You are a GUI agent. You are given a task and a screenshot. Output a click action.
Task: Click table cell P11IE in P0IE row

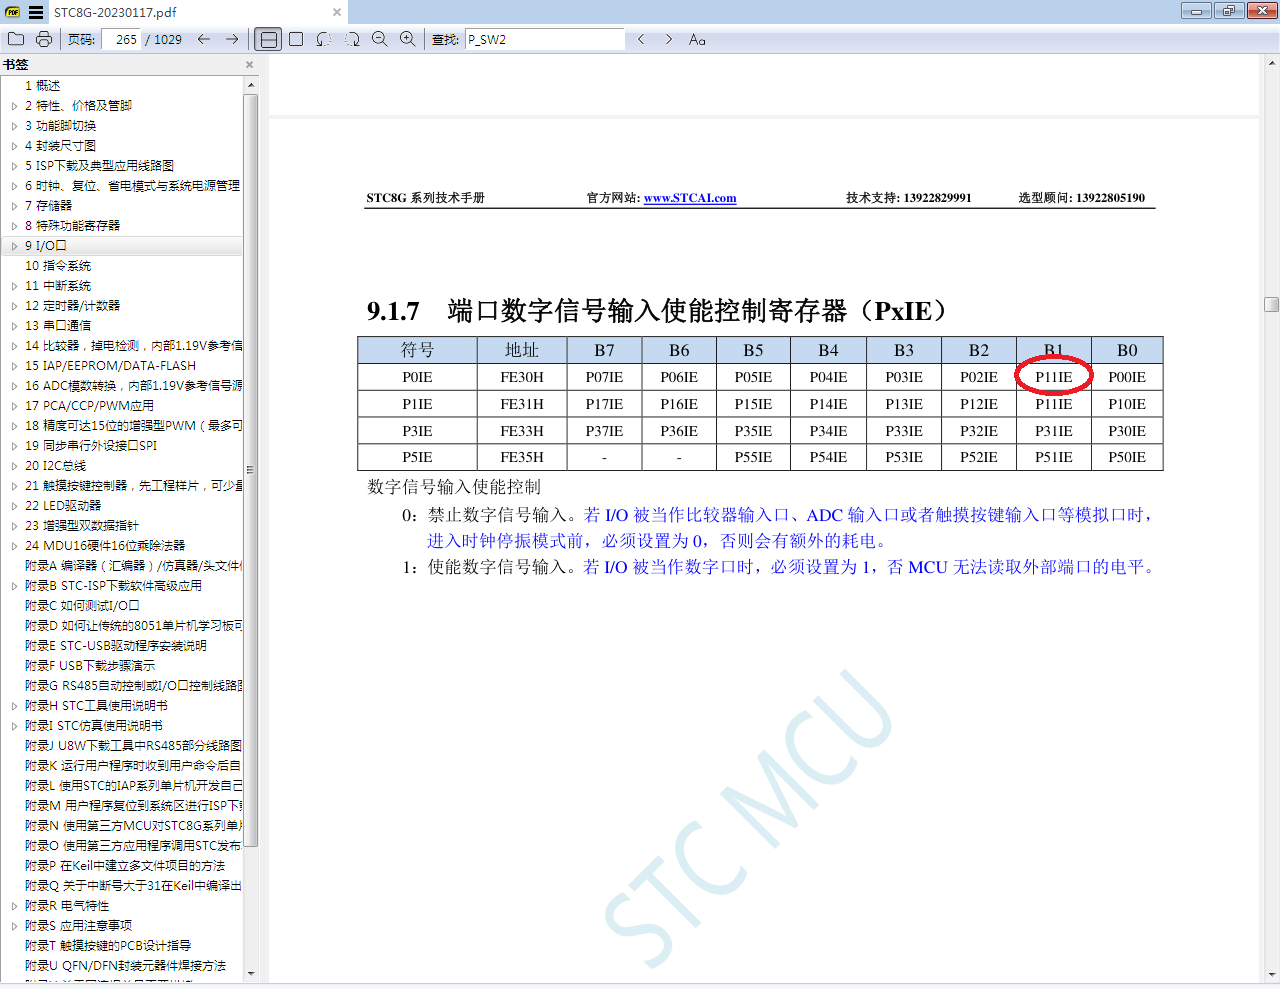point(1053,377)
